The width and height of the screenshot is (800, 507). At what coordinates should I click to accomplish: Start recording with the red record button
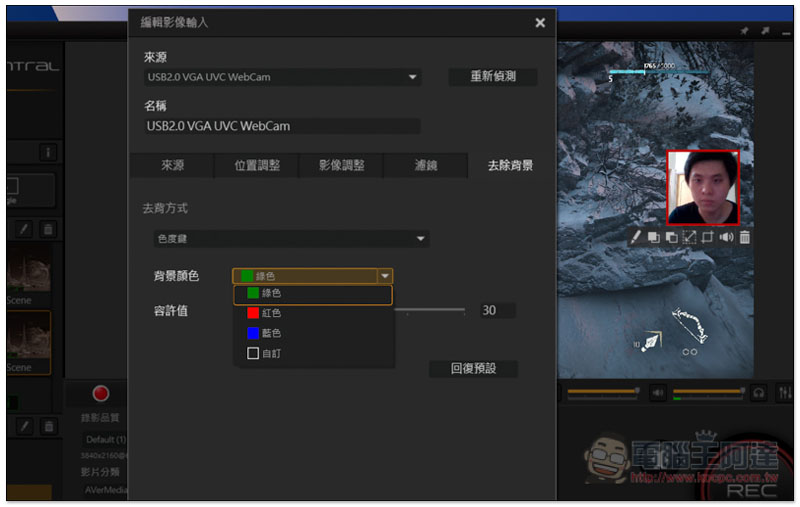[x=101, y=393]
